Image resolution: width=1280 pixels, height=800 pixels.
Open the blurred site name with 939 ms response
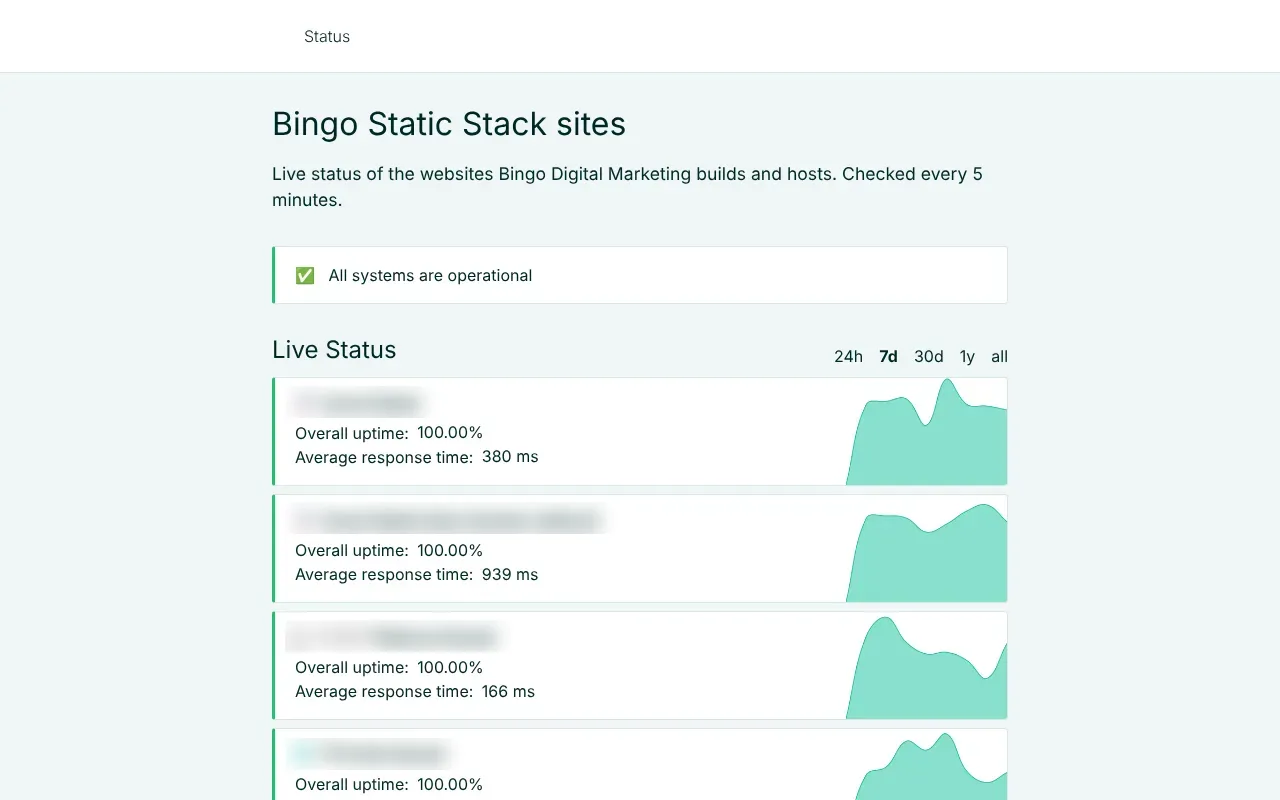[448, 521]
